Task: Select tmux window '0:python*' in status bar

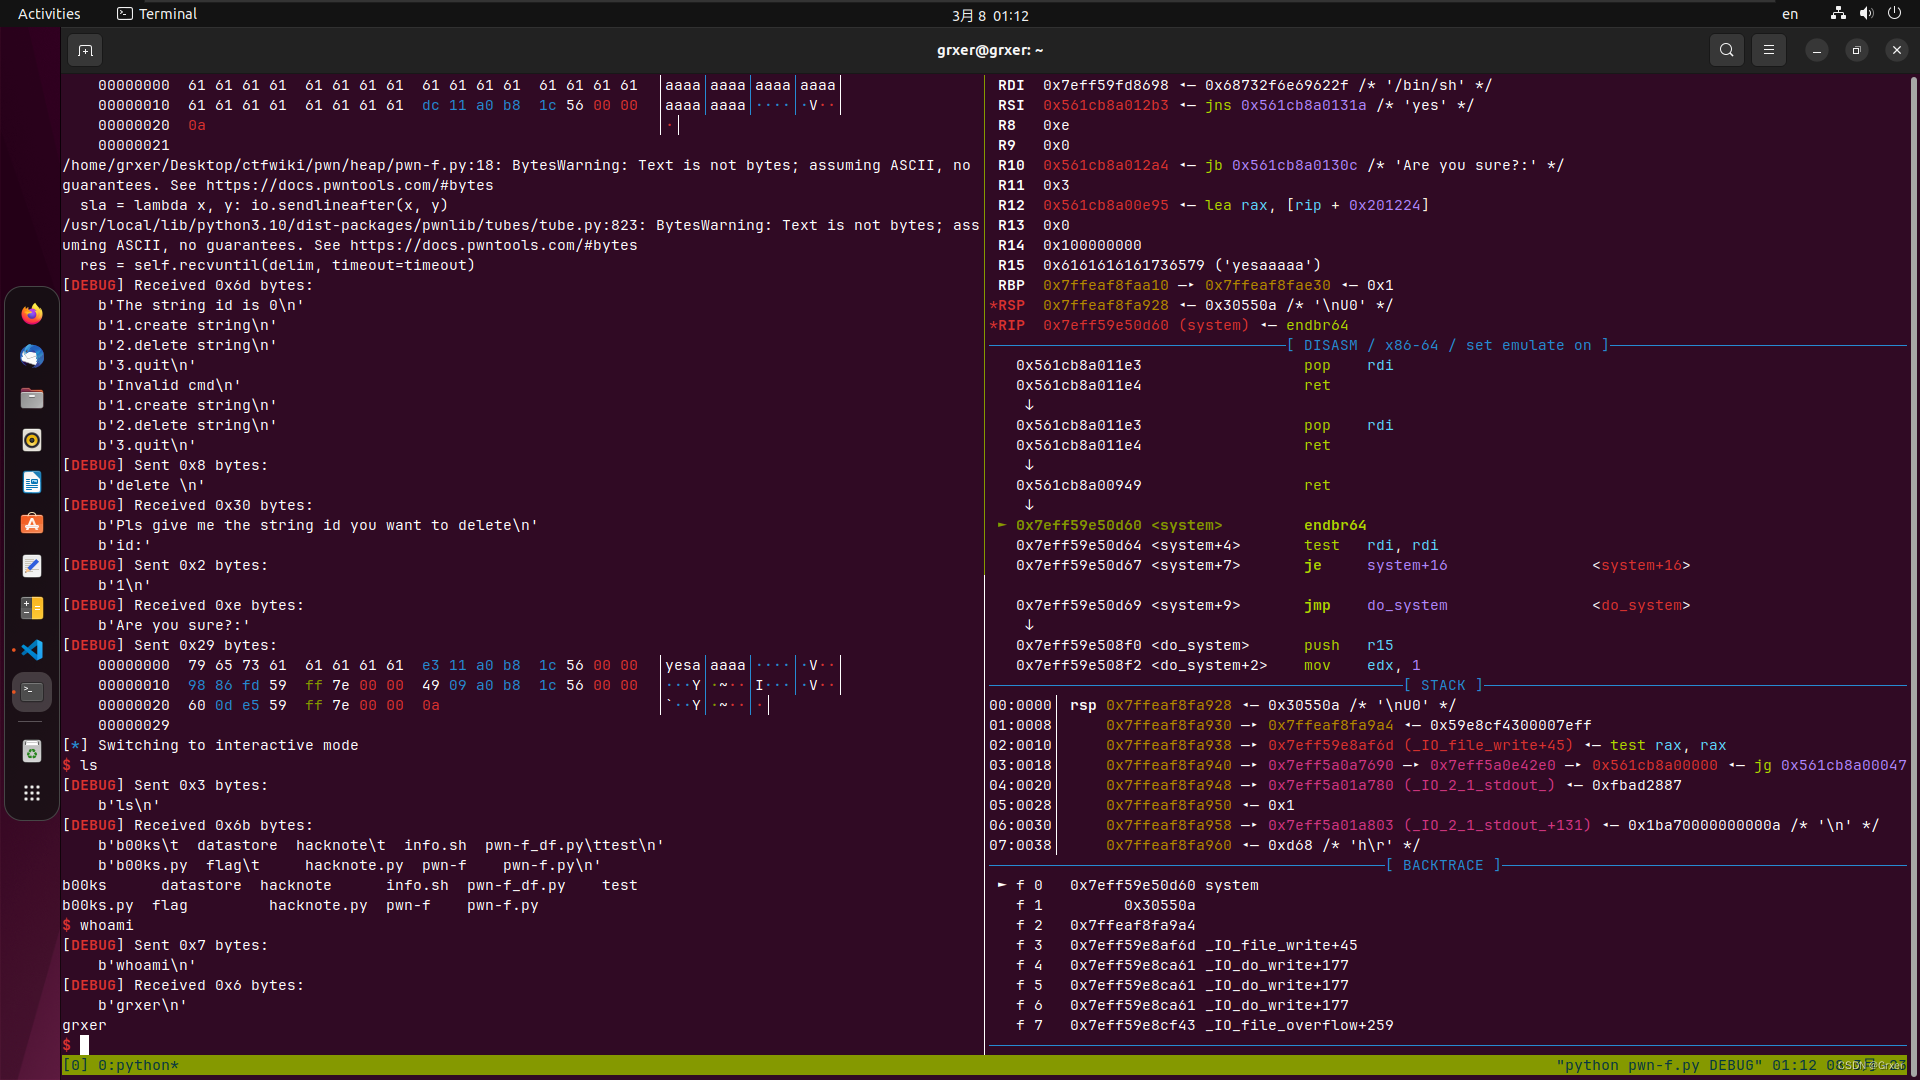Action: (138, 1065)
